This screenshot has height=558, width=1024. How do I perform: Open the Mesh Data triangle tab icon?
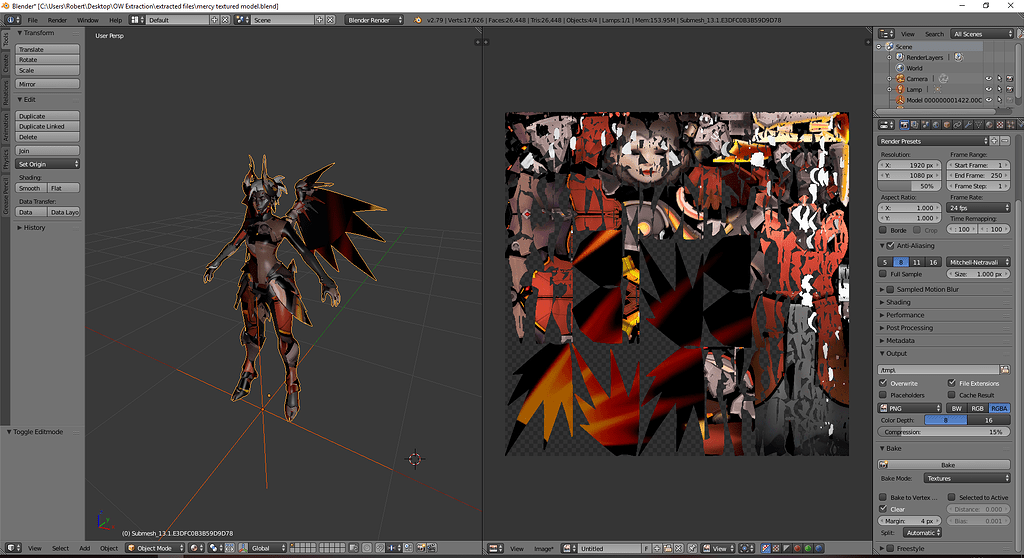pyautogui.click(x=979, y=125)
